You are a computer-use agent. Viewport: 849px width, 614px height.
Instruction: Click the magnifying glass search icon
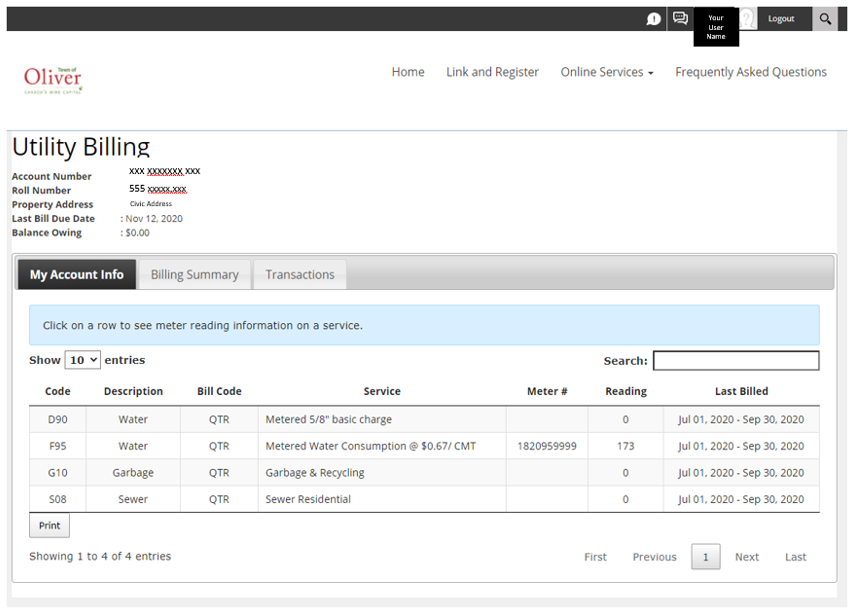tap(825, 19)
